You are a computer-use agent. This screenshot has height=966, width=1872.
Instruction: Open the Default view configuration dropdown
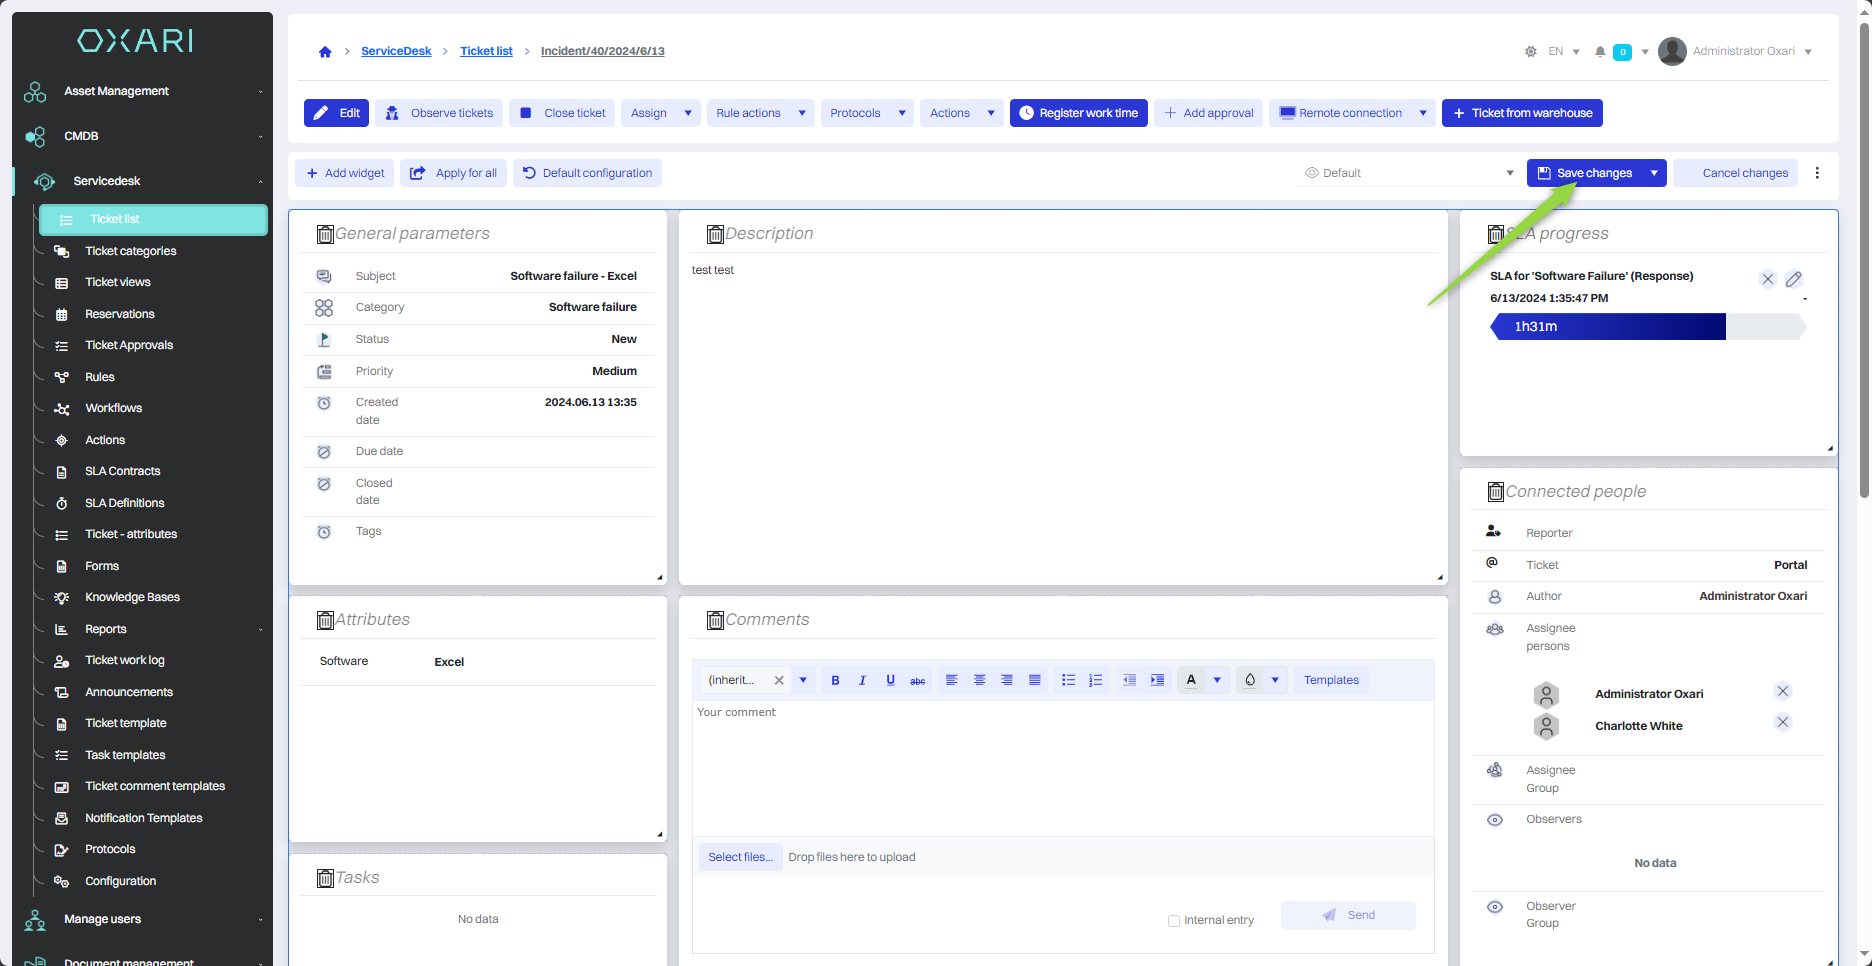pos(1410,173)
